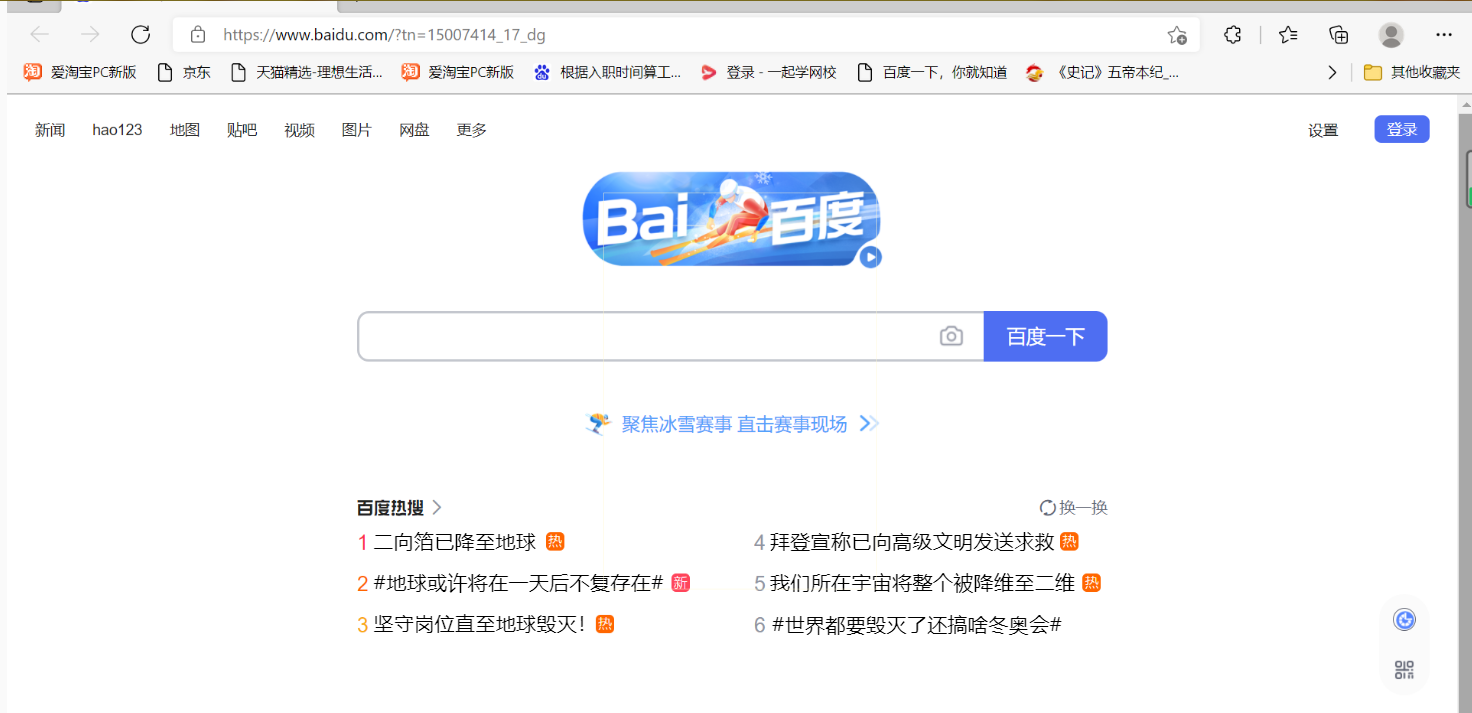This screenshot has height=713, width=1472.
Task: Click the browser forward arrow
Action: tap(90, 35)
